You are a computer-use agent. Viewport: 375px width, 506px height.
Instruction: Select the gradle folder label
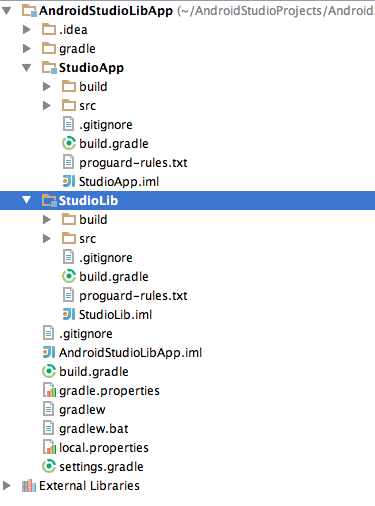tap(77, 49)
